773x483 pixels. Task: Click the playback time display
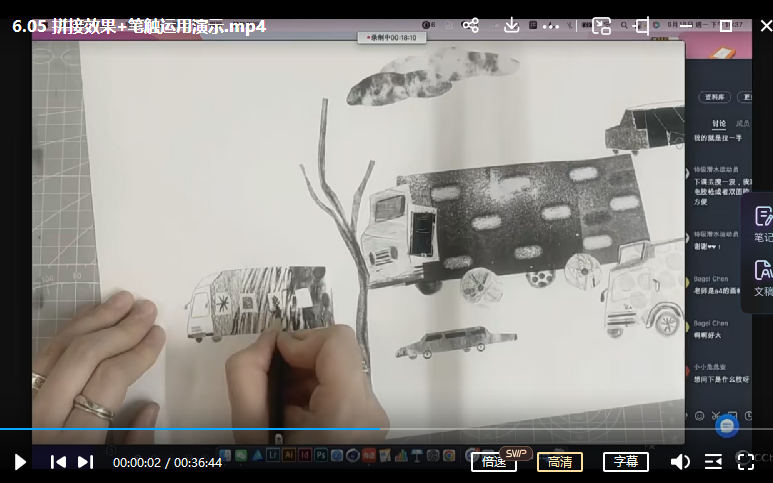point(165,463)
